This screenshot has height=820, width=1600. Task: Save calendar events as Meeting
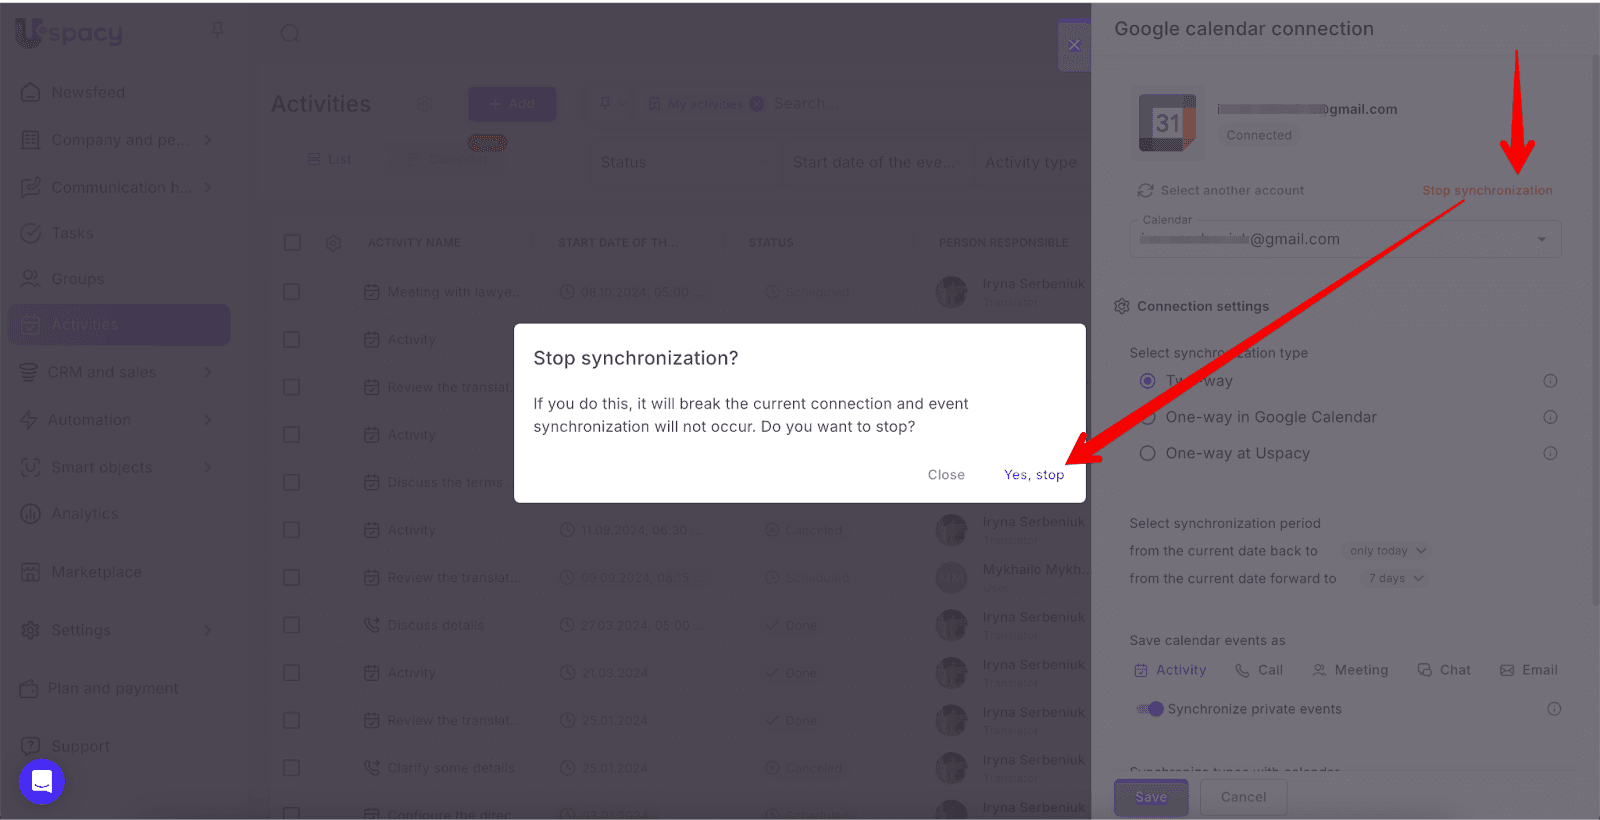coord(1350,670)
